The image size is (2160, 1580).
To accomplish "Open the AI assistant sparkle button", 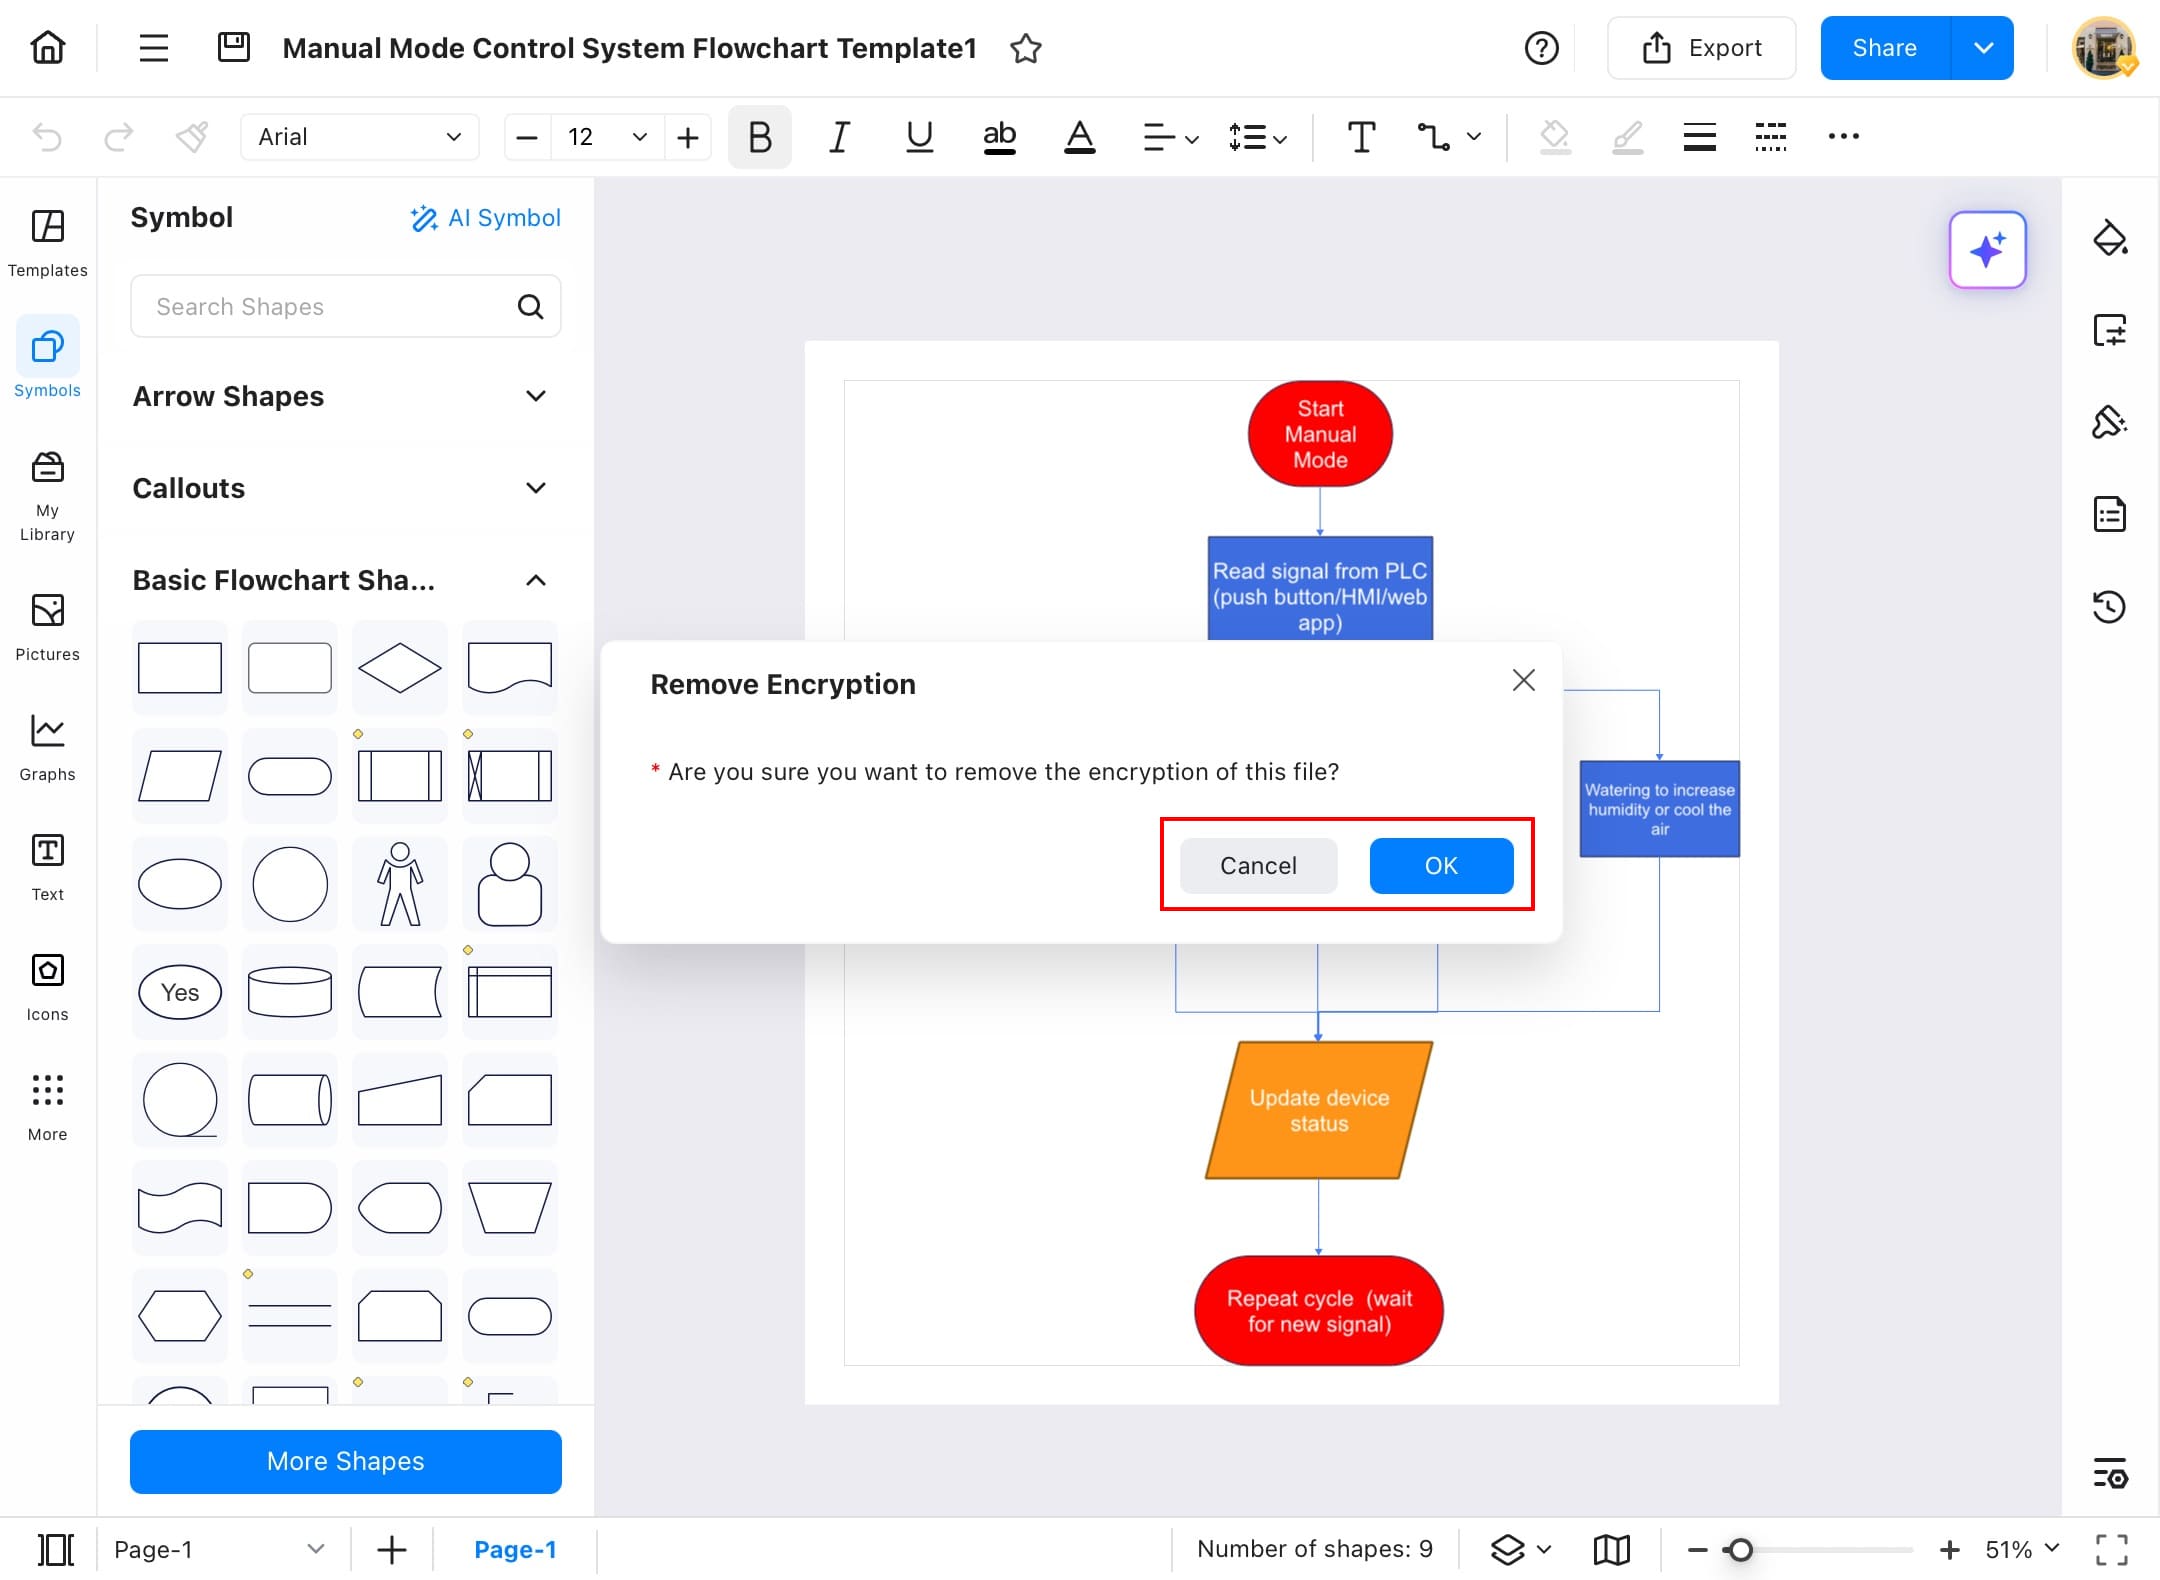I will point(1987,250).
